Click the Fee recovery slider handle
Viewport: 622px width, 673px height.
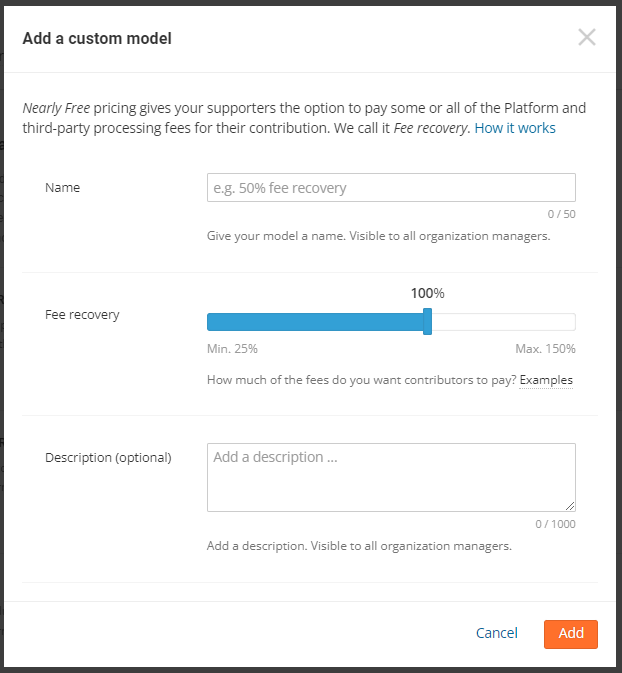(x=427, y=322)
